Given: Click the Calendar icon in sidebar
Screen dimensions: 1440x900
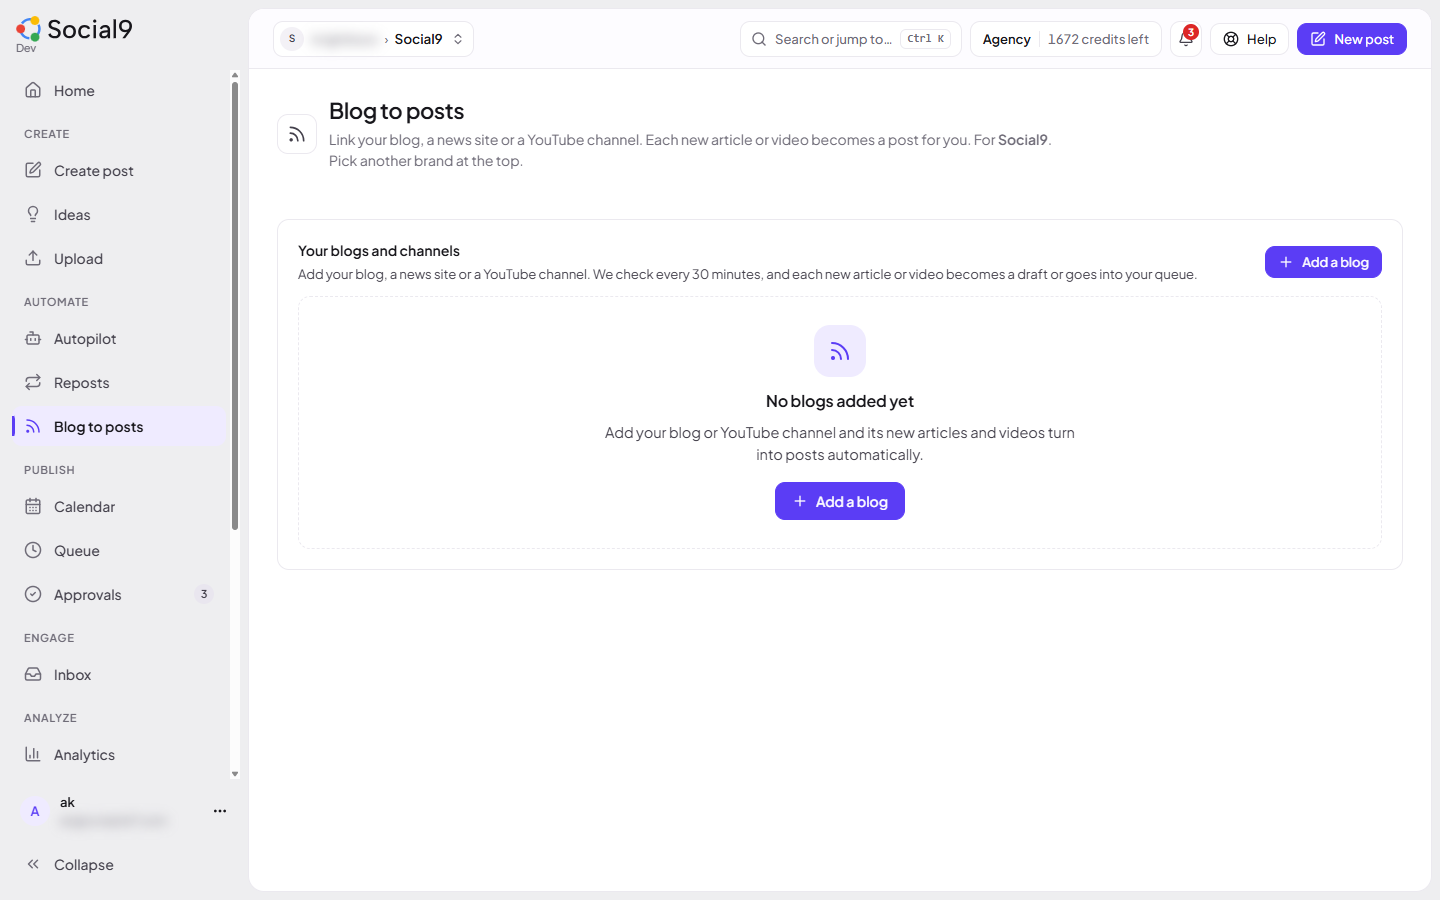Looking at the screenshot, I should click(x=33, y=506).
